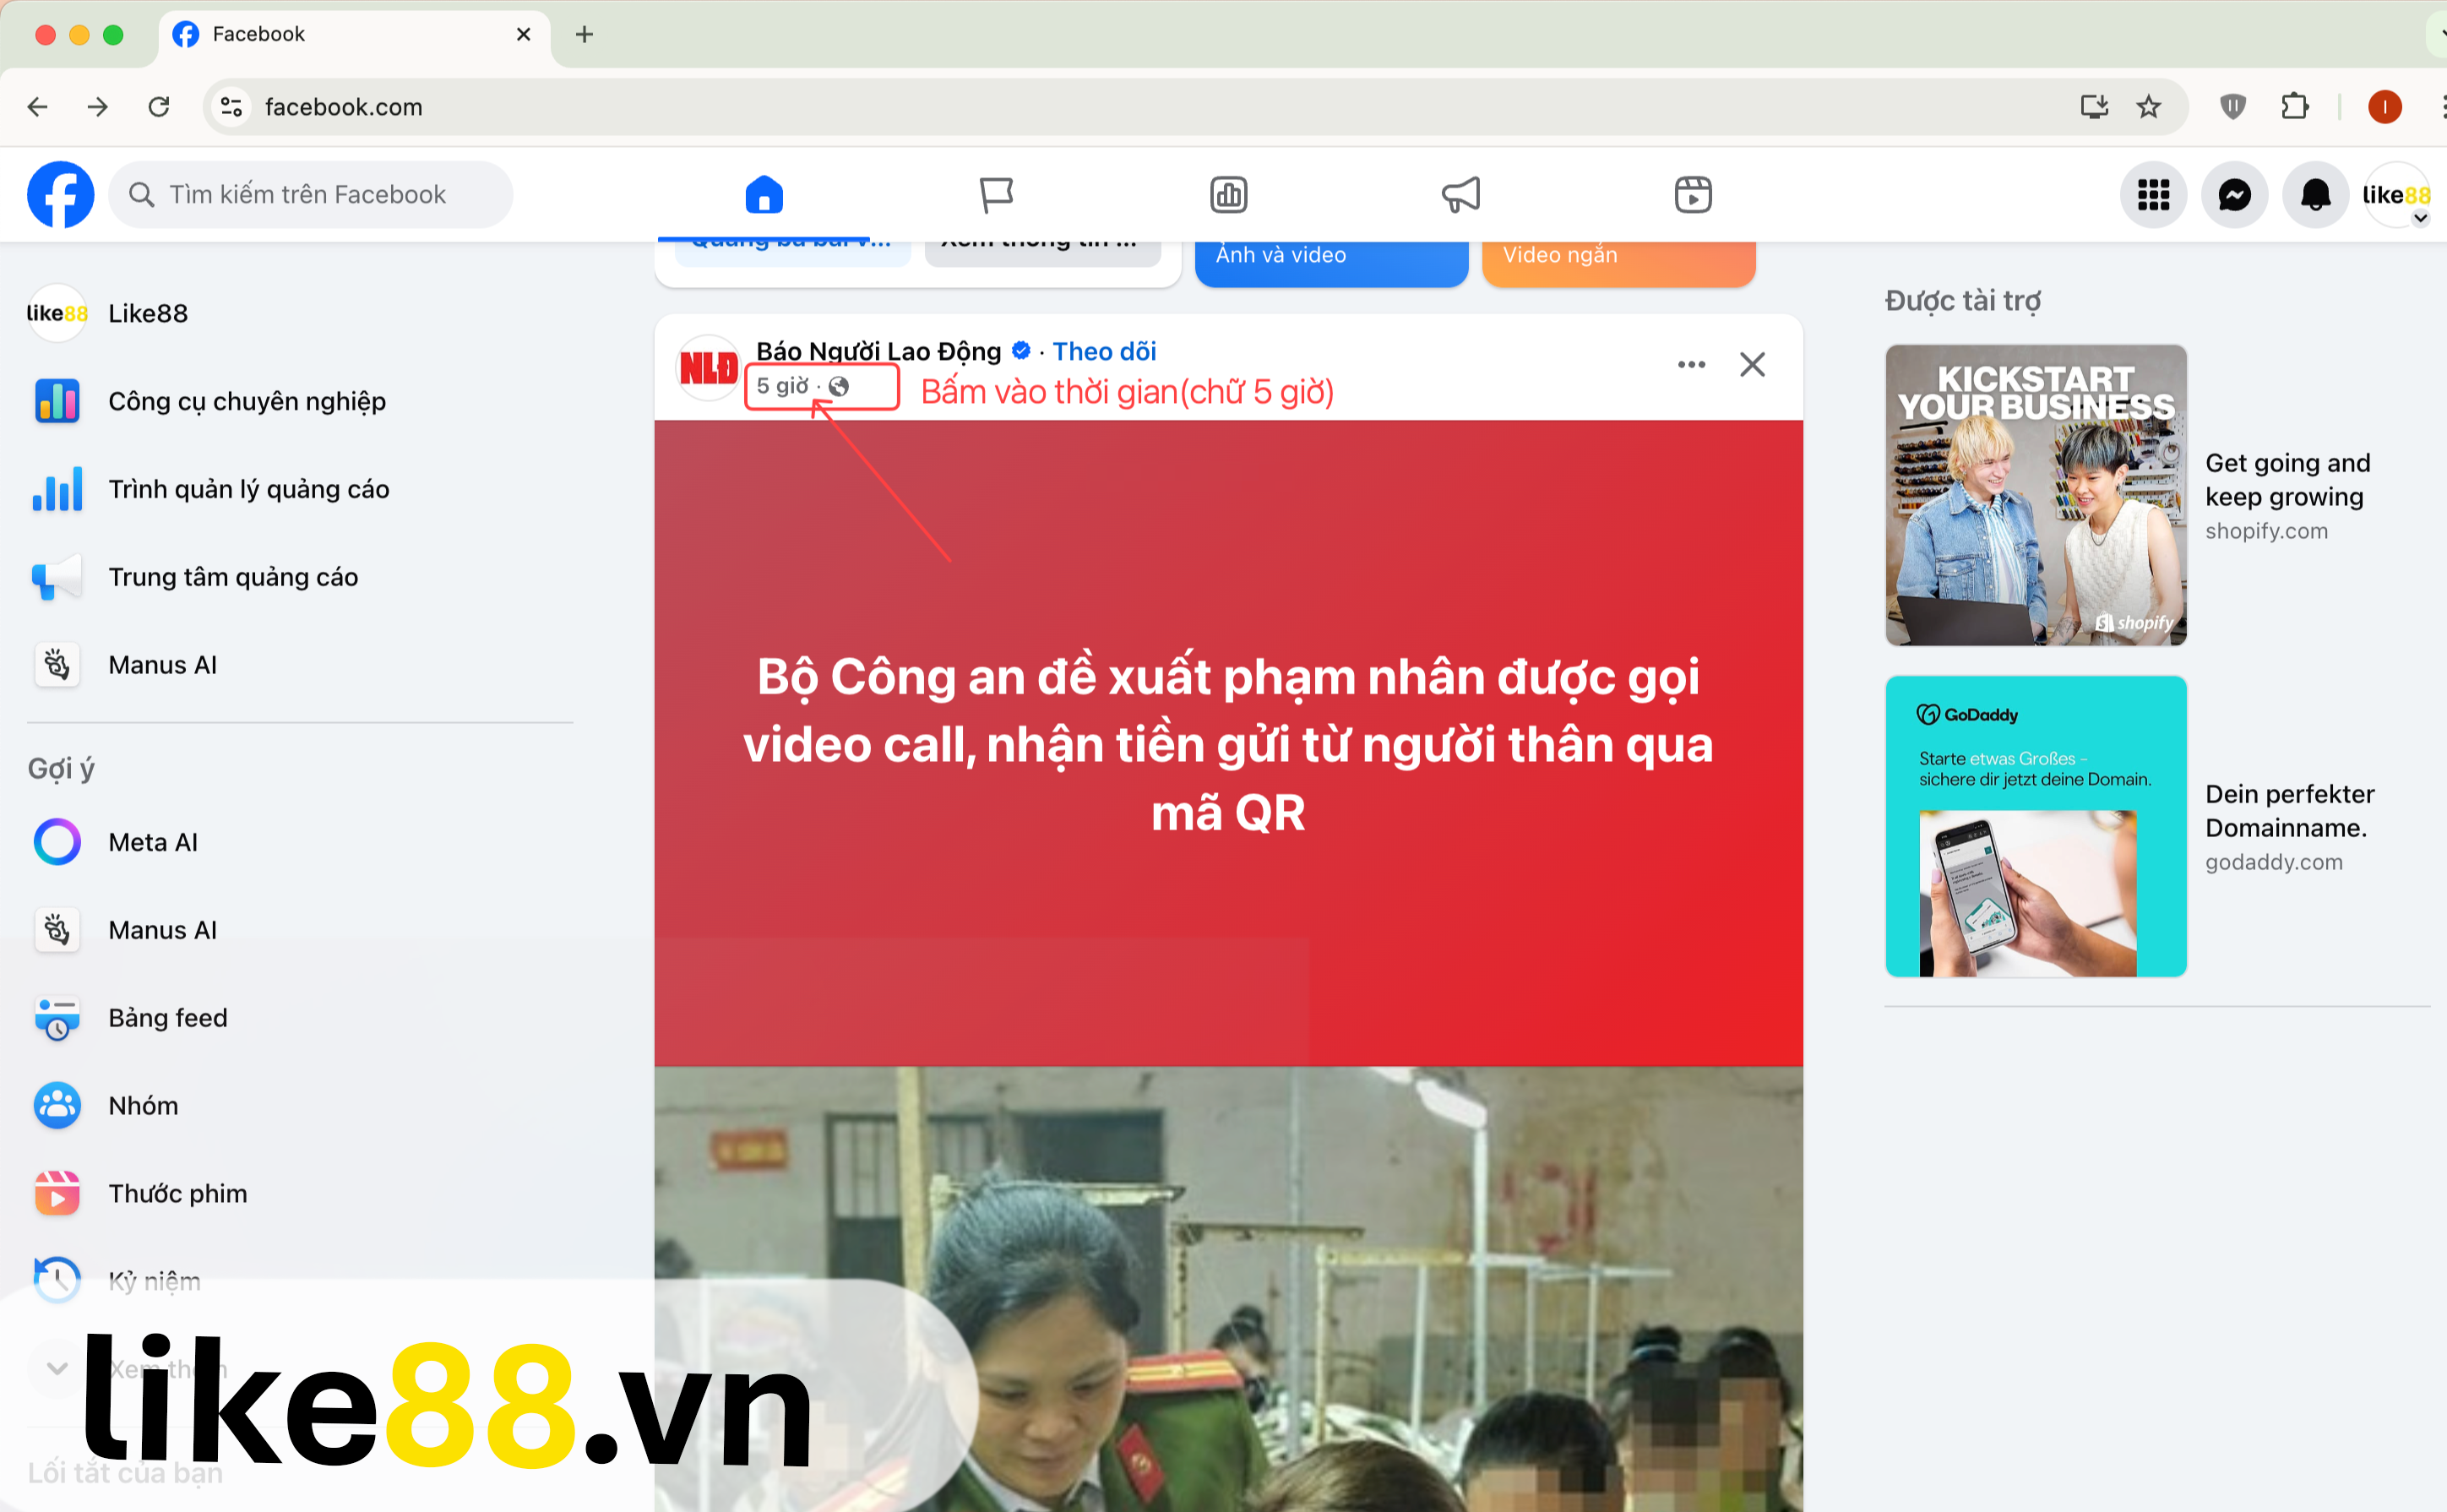Follow Báo Người Lao Động via Theo dõi
Screen dimensions: 2447x1512
[x=1103, y=351]
